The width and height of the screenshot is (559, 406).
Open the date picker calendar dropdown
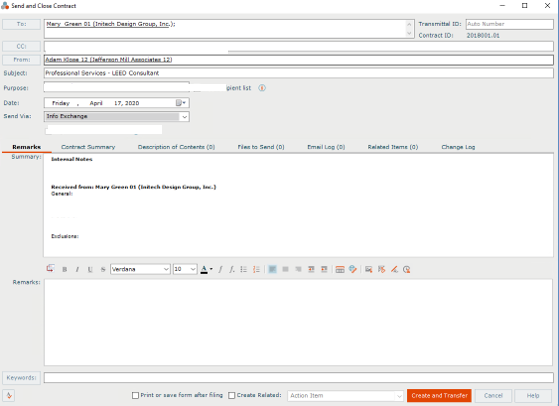(181, 103)
